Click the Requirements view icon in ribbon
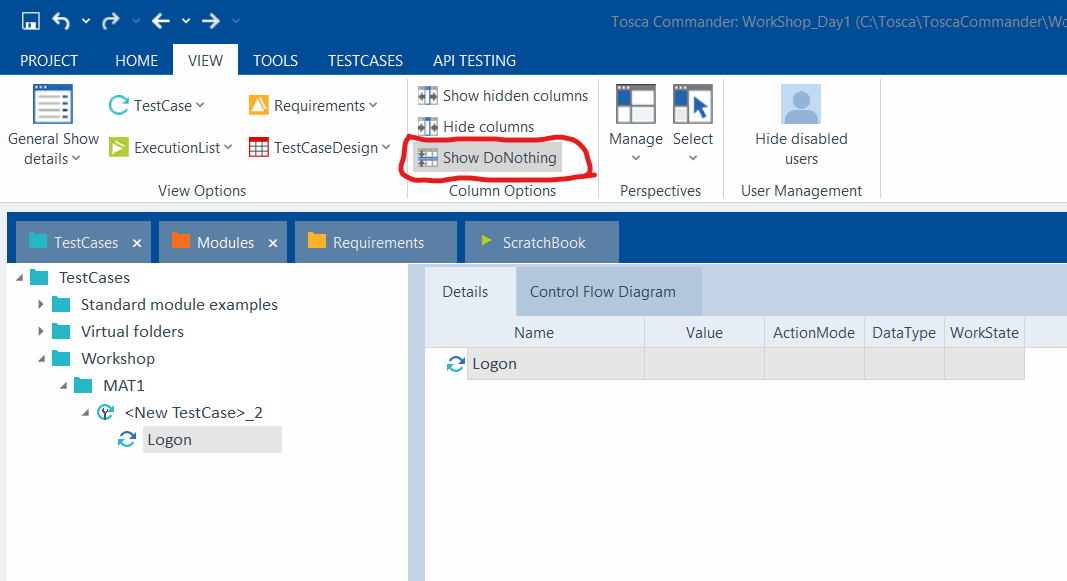 259,105
